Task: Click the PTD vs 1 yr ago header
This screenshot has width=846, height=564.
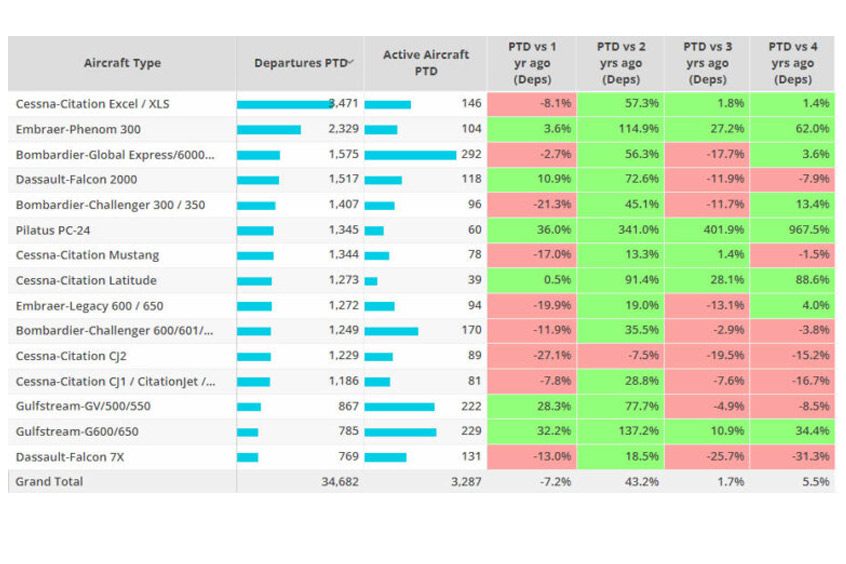Action: click(x=532, y=63)
